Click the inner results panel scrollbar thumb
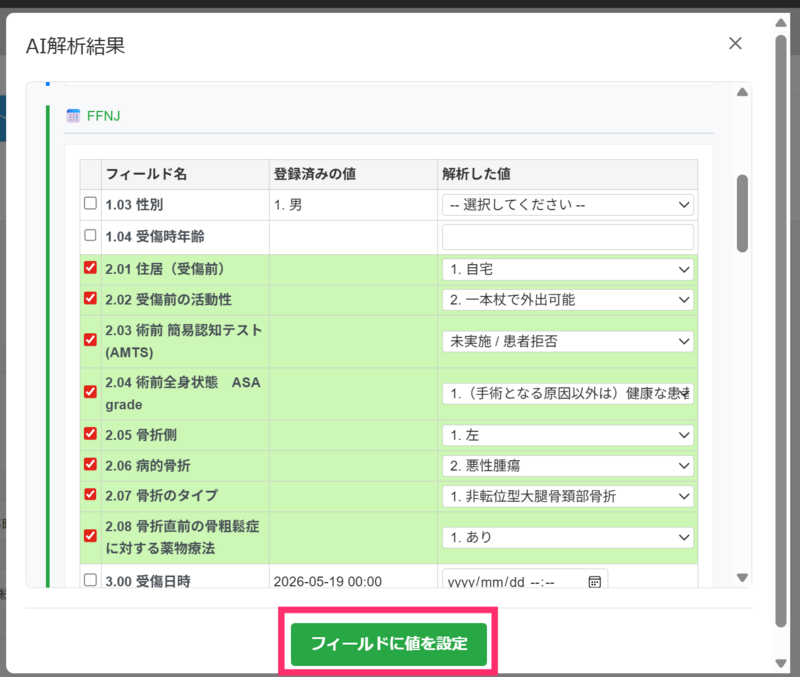 click(x=742, y=213)
